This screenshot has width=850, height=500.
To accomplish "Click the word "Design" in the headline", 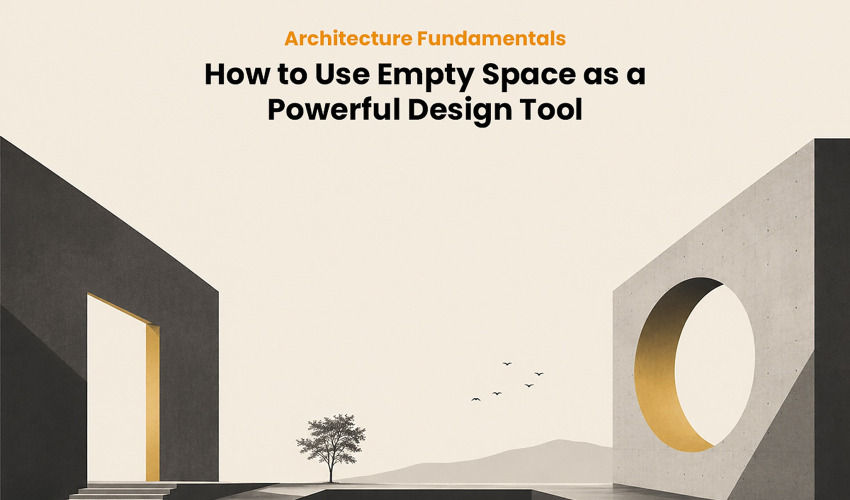I will coord(460,110).
